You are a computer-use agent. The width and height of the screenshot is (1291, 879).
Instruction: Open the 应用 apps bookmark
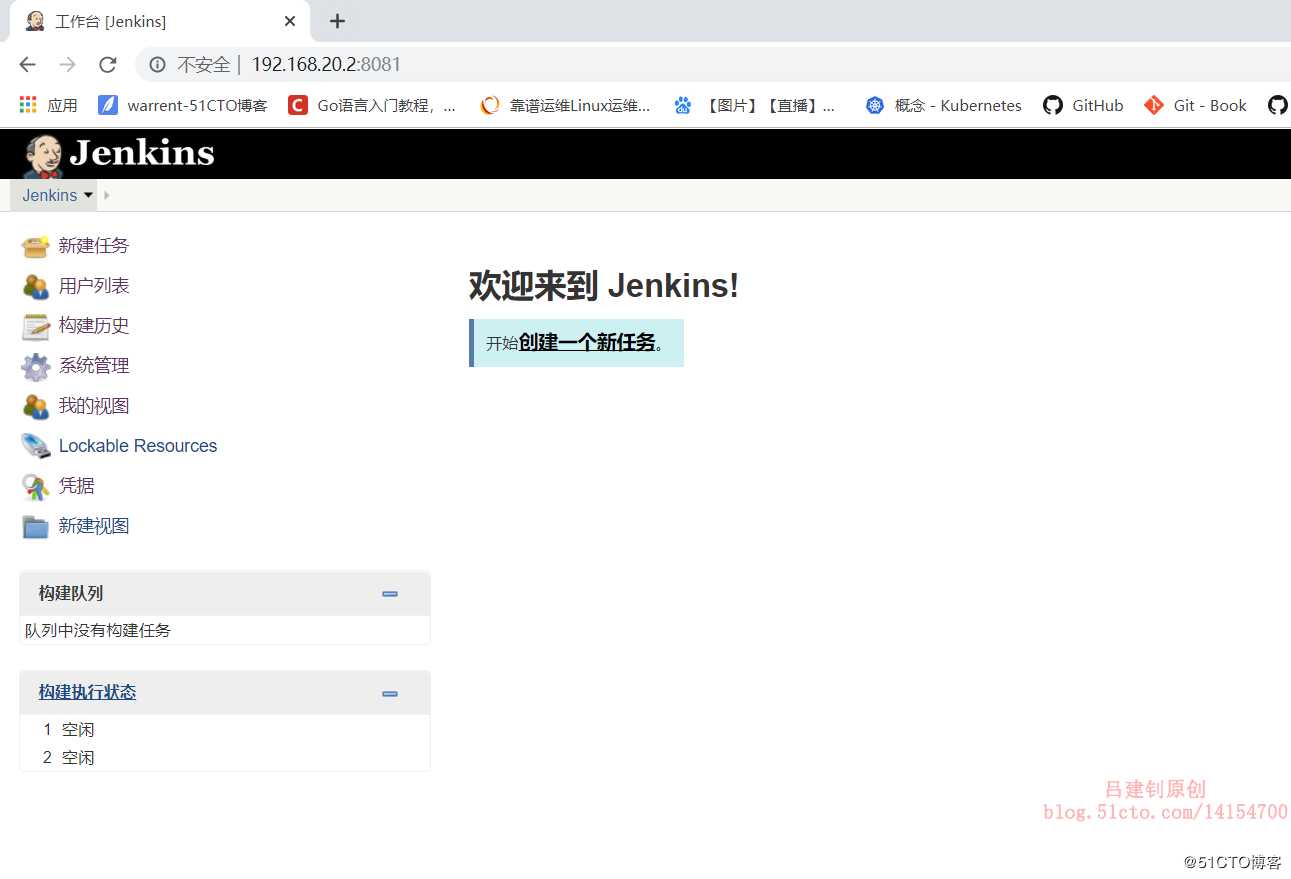click(48, 105)
